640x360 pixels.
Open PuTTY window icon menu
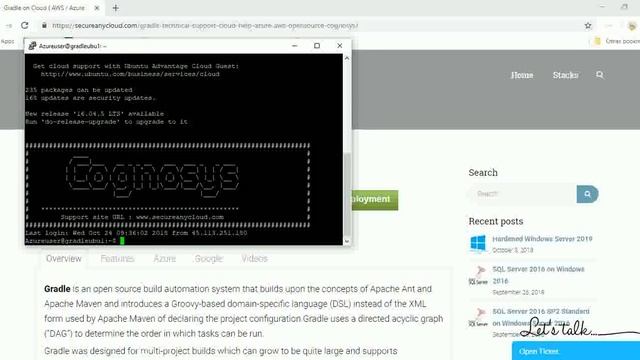pyautogui.click(x=32, y=46)
